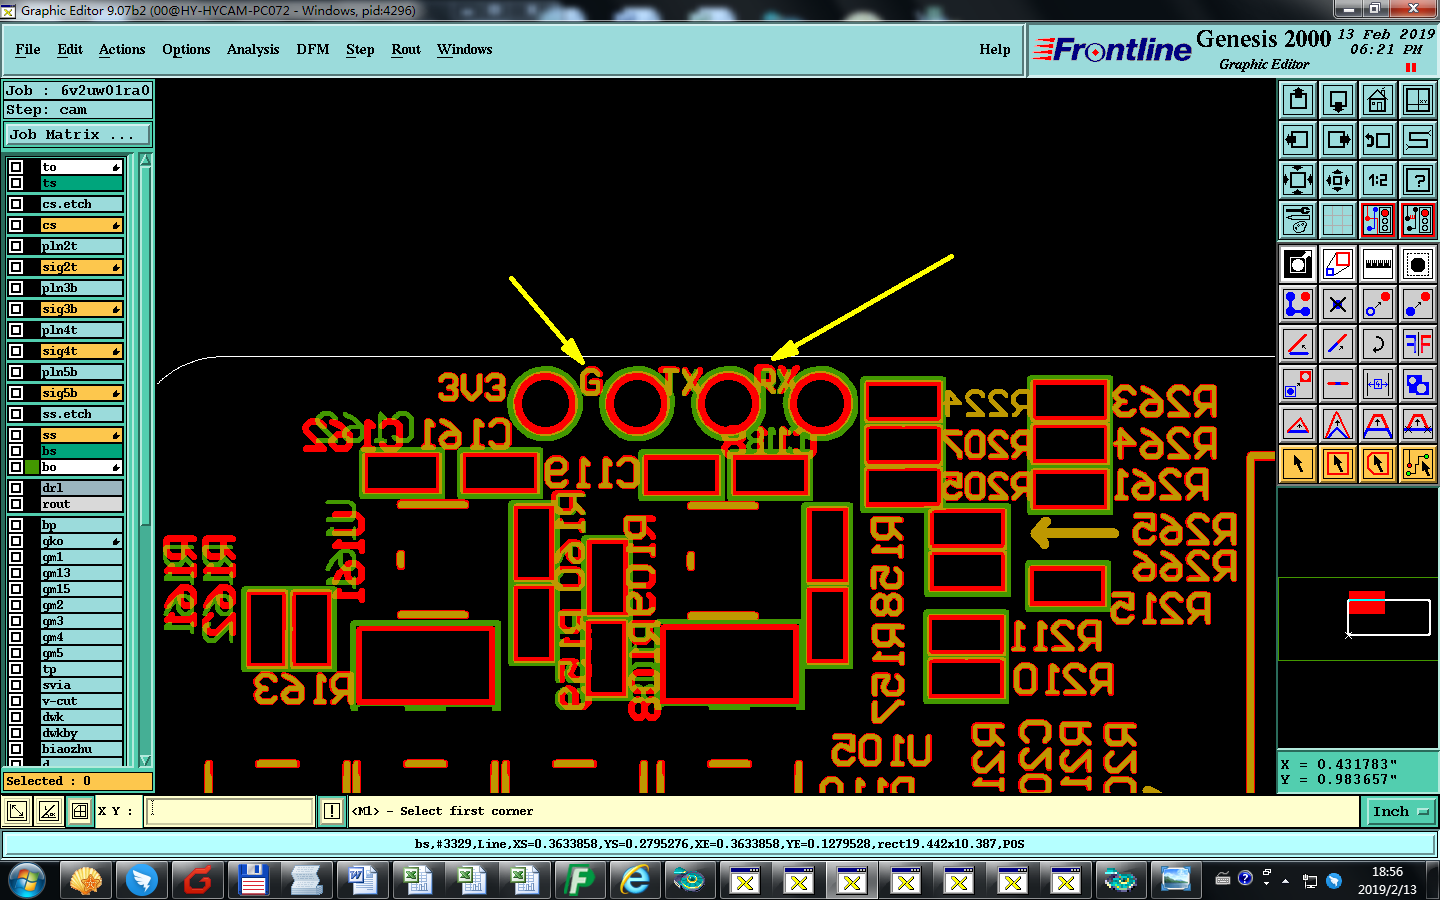This screenshot has width=1440, height=900.
Task: Open the Analysis menu
Action: (253, 49)
